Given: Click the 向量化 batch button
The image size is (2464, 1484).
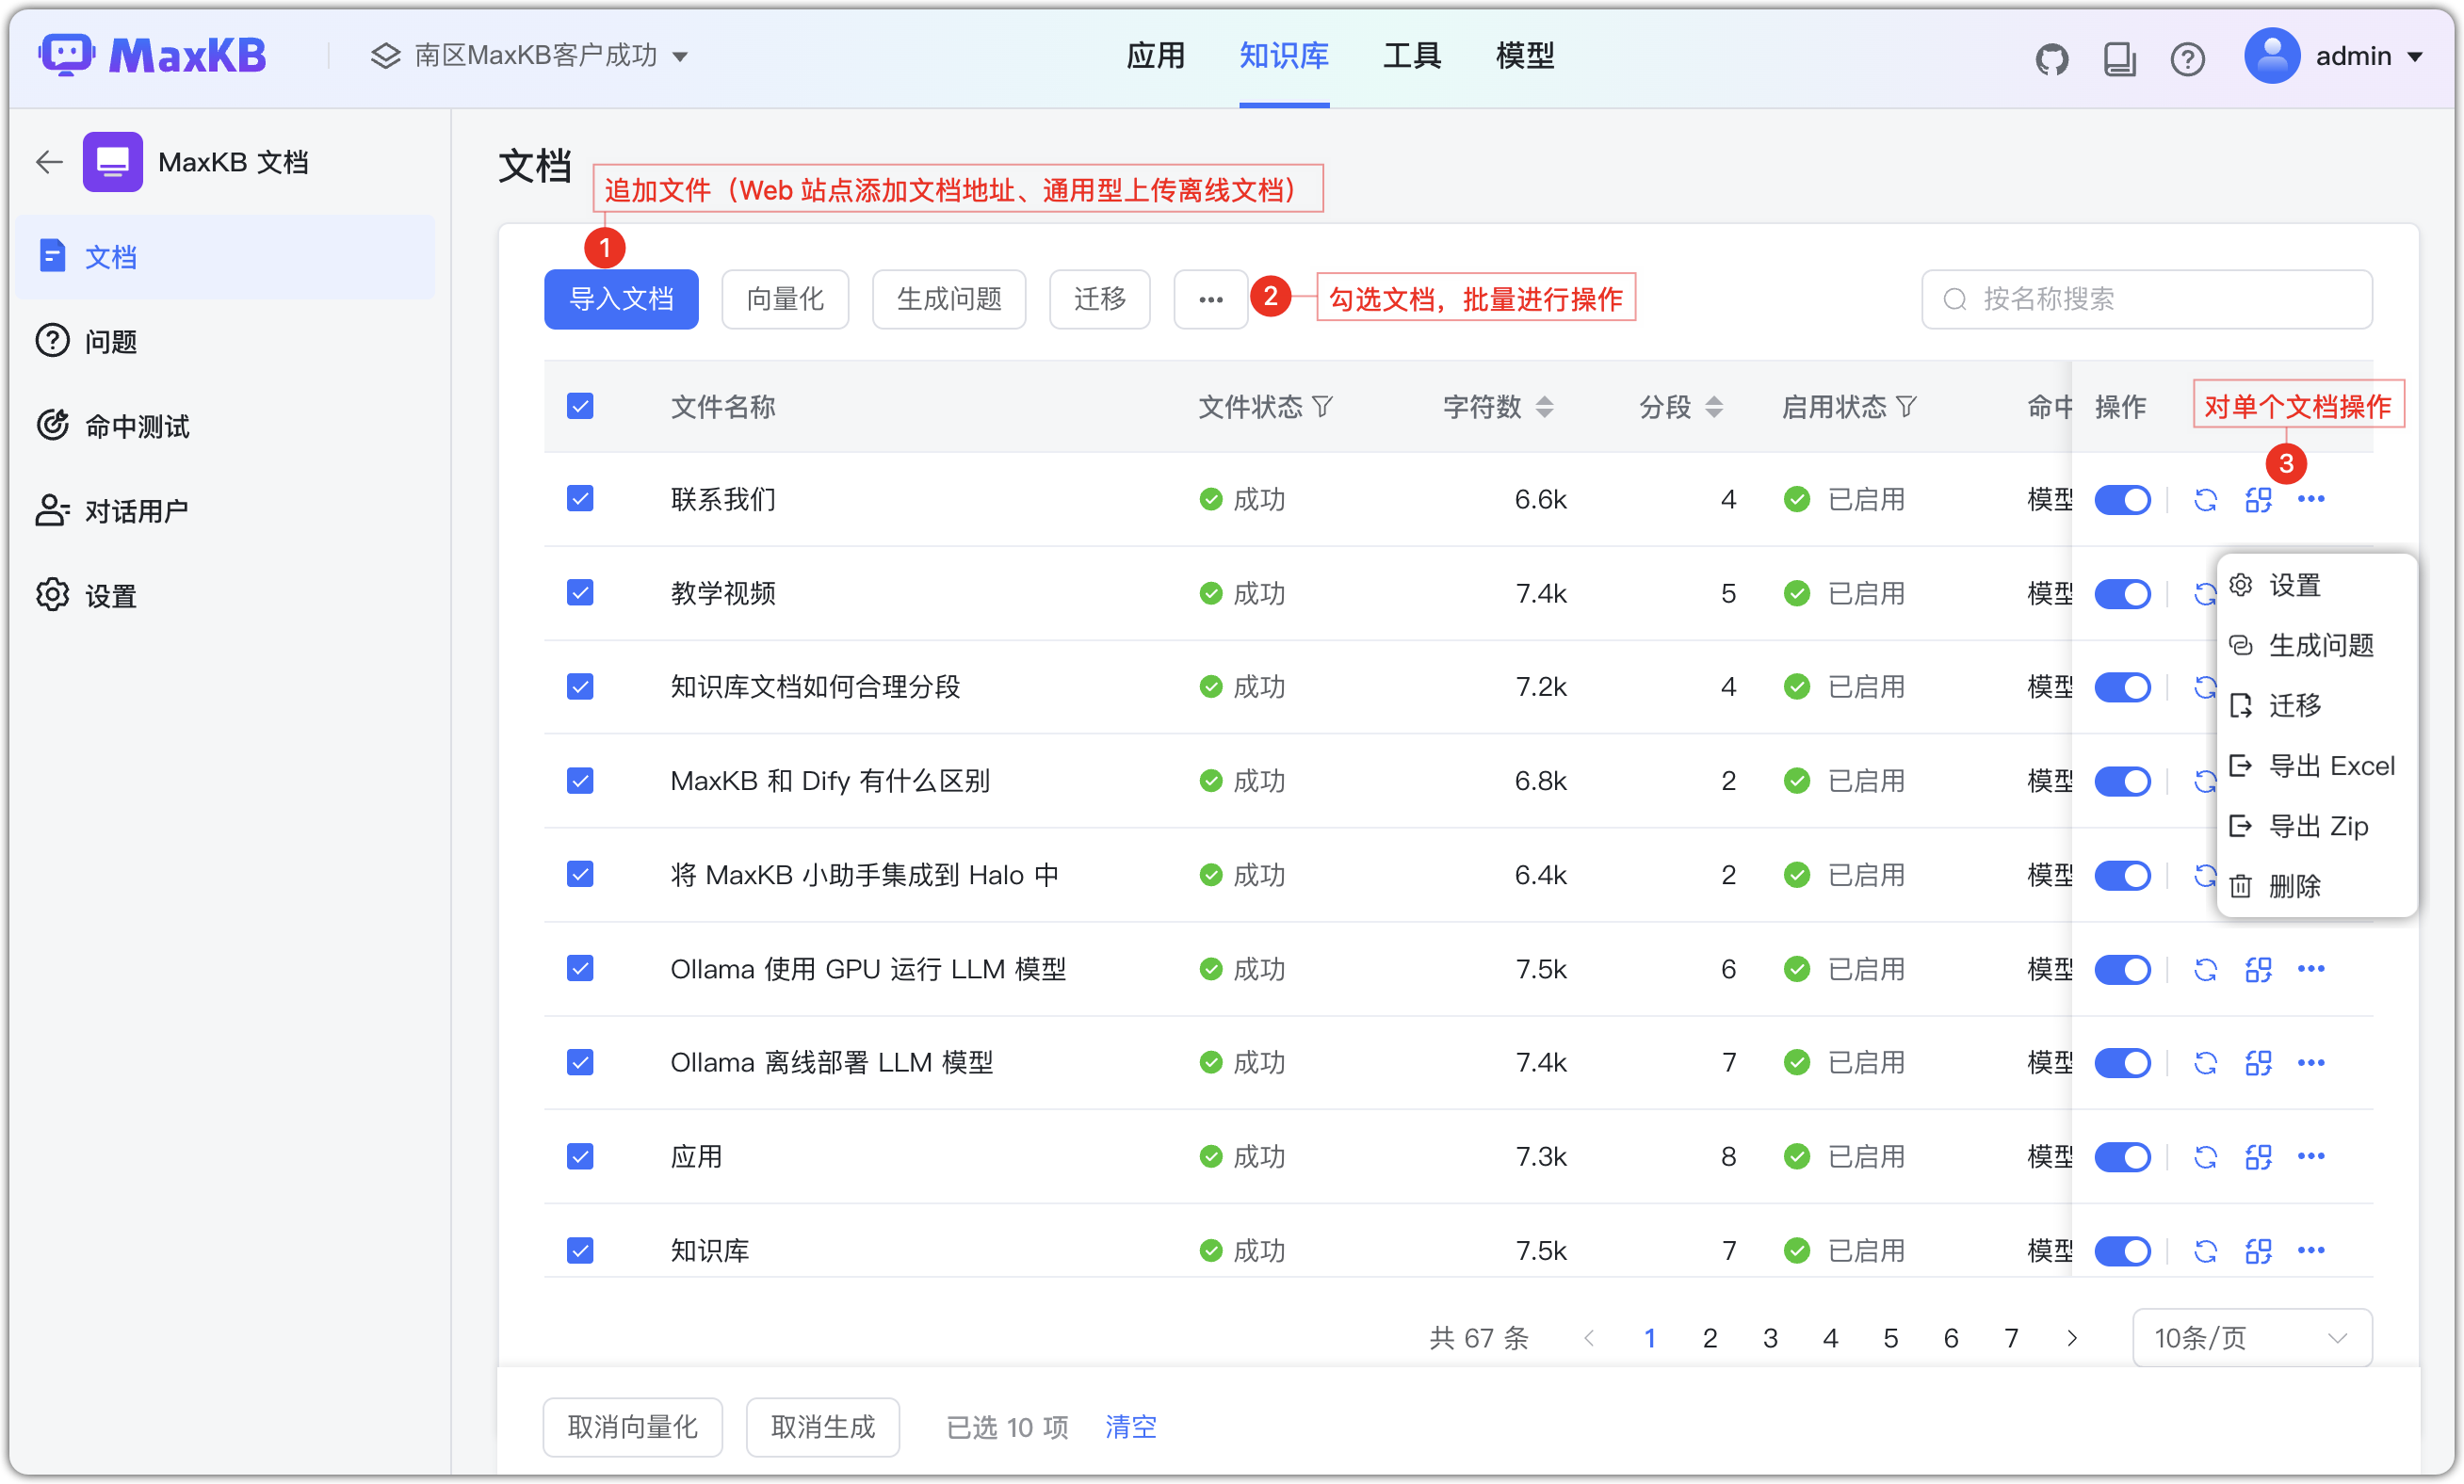Looking at the screenshot, I should pyautogui.click(x=785, y=299).
